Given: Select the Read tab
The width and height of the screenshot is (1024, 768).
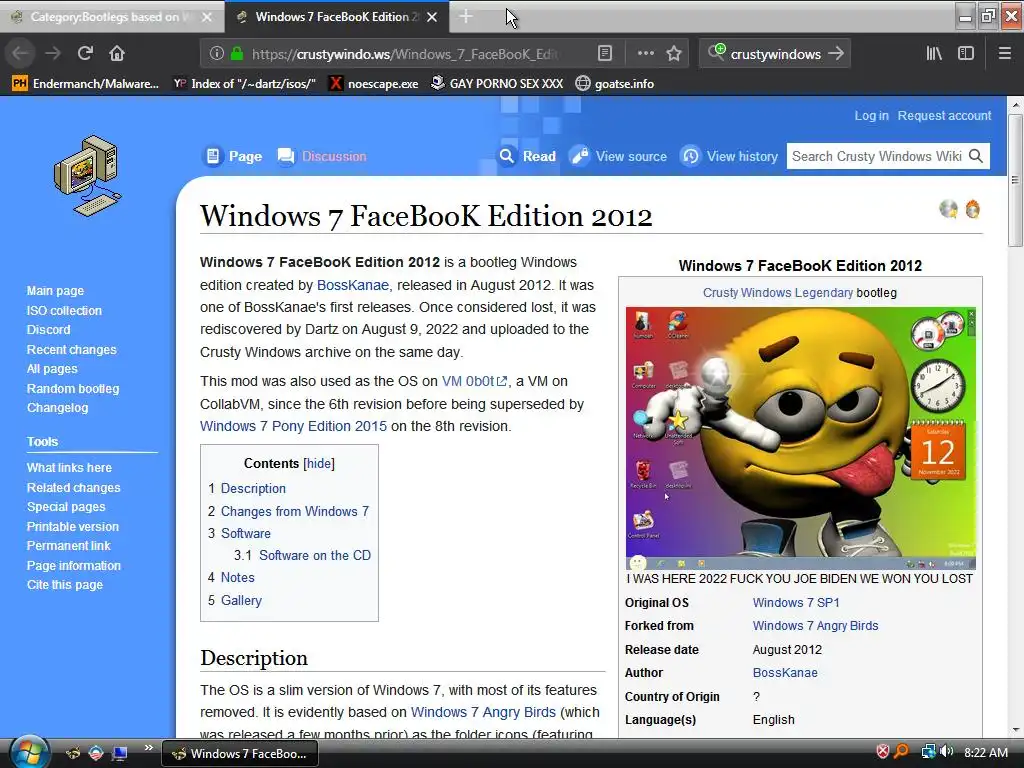Looking at the screenshot, I should pyautogui.click(x=527, y=156).
